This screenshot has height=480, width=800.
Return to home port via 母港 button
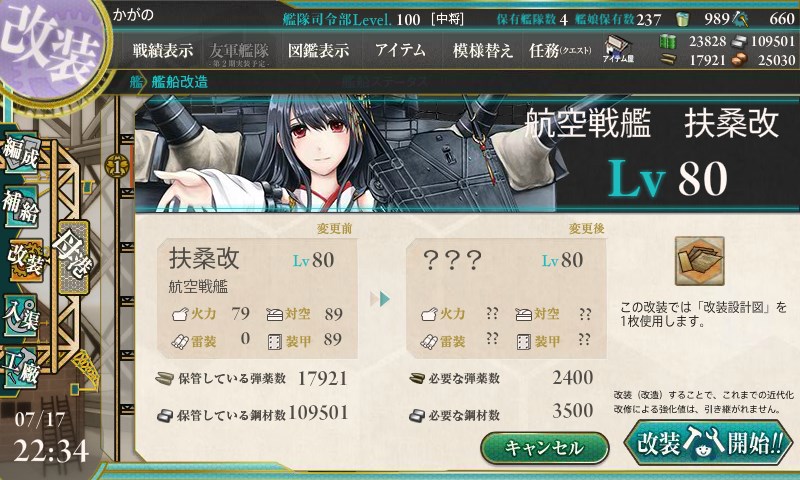pos(74,257)
